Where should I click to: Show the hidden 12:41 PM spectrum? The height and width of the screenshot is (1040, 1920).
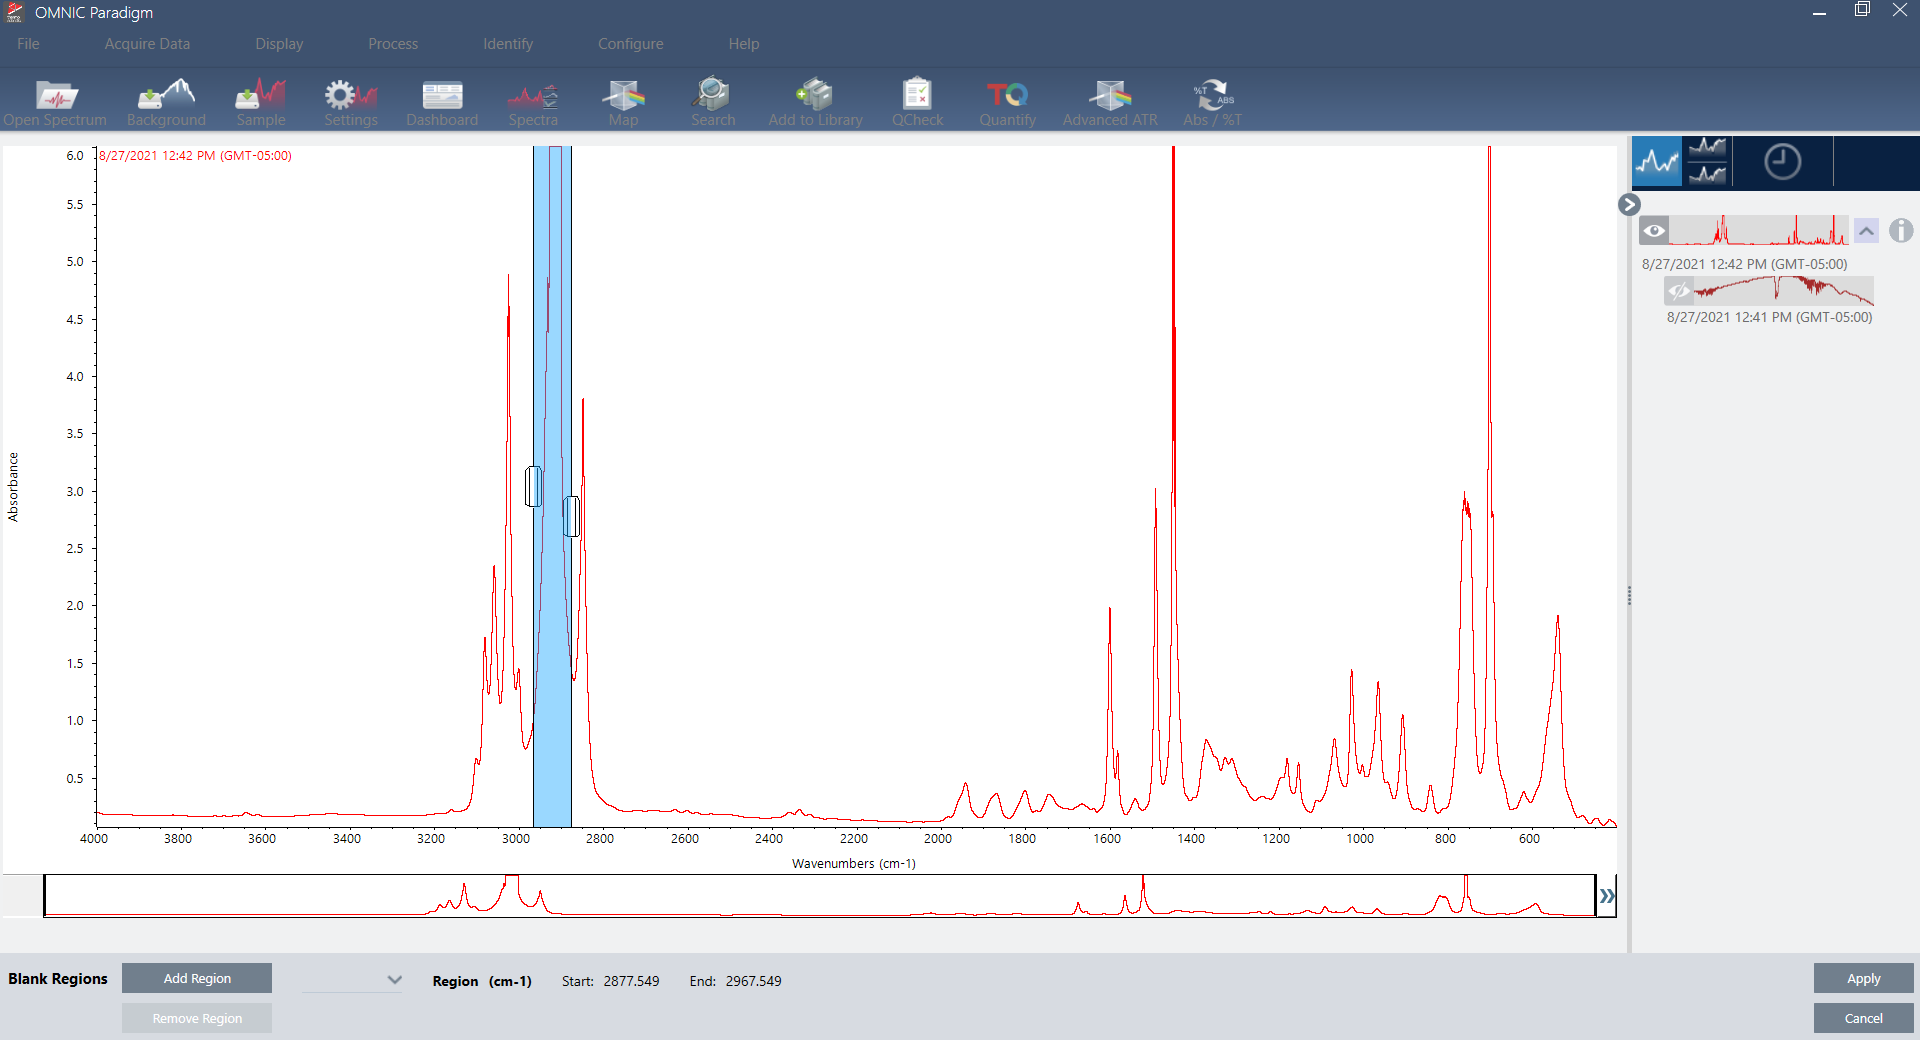click(x=1679, y=291)
